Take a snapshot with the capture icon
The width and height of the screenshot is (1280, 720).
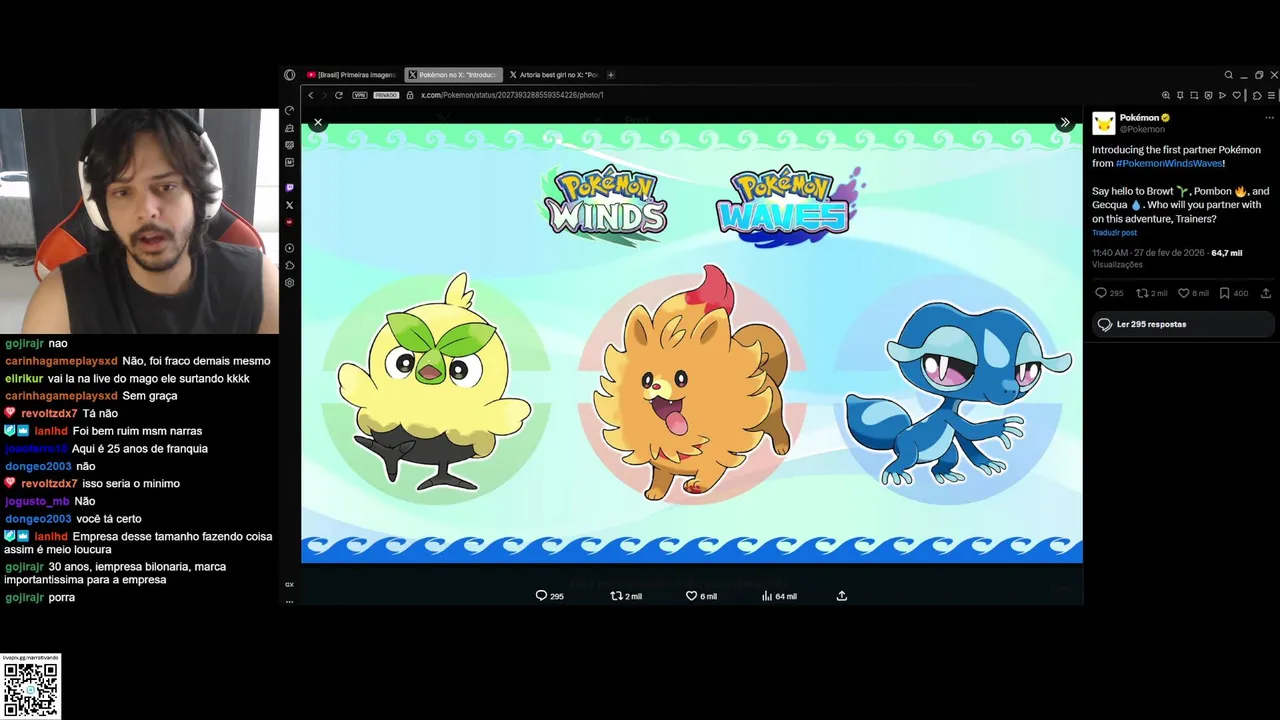[1194, 95]
